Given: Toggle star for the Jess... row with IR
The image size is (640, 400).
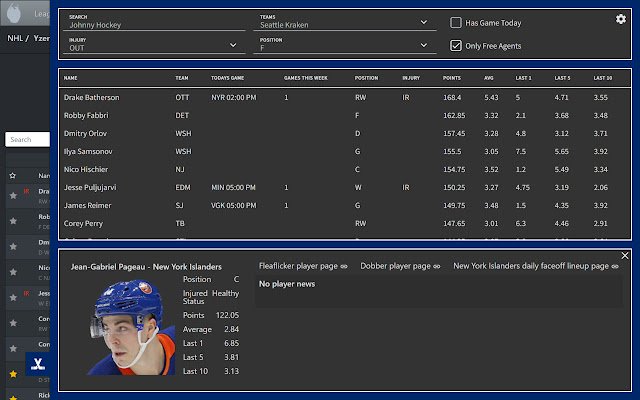Looking at the screenshot, I should point(13,298).
